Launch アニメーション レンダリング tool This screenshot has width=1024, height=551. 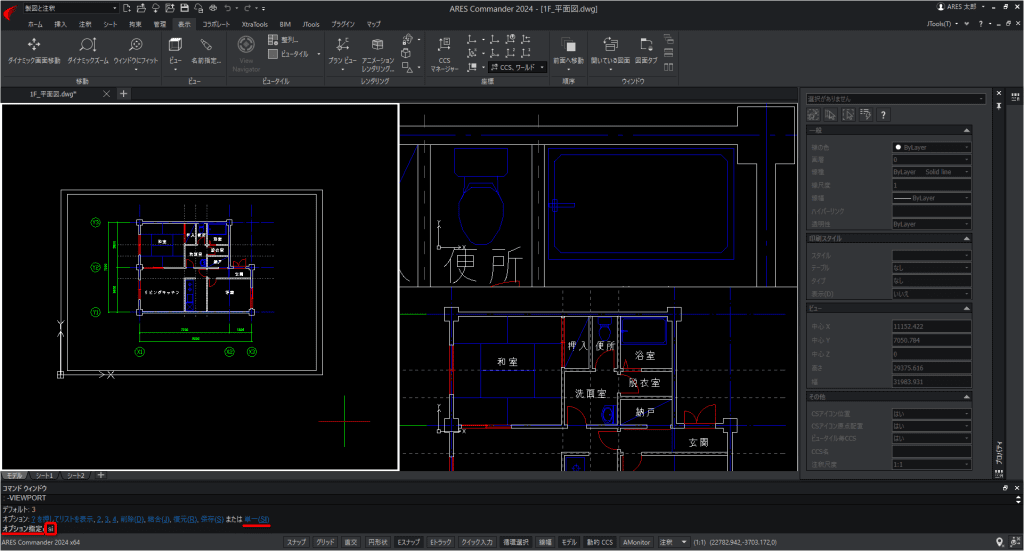pyautogui.click(x=377, y=54)
